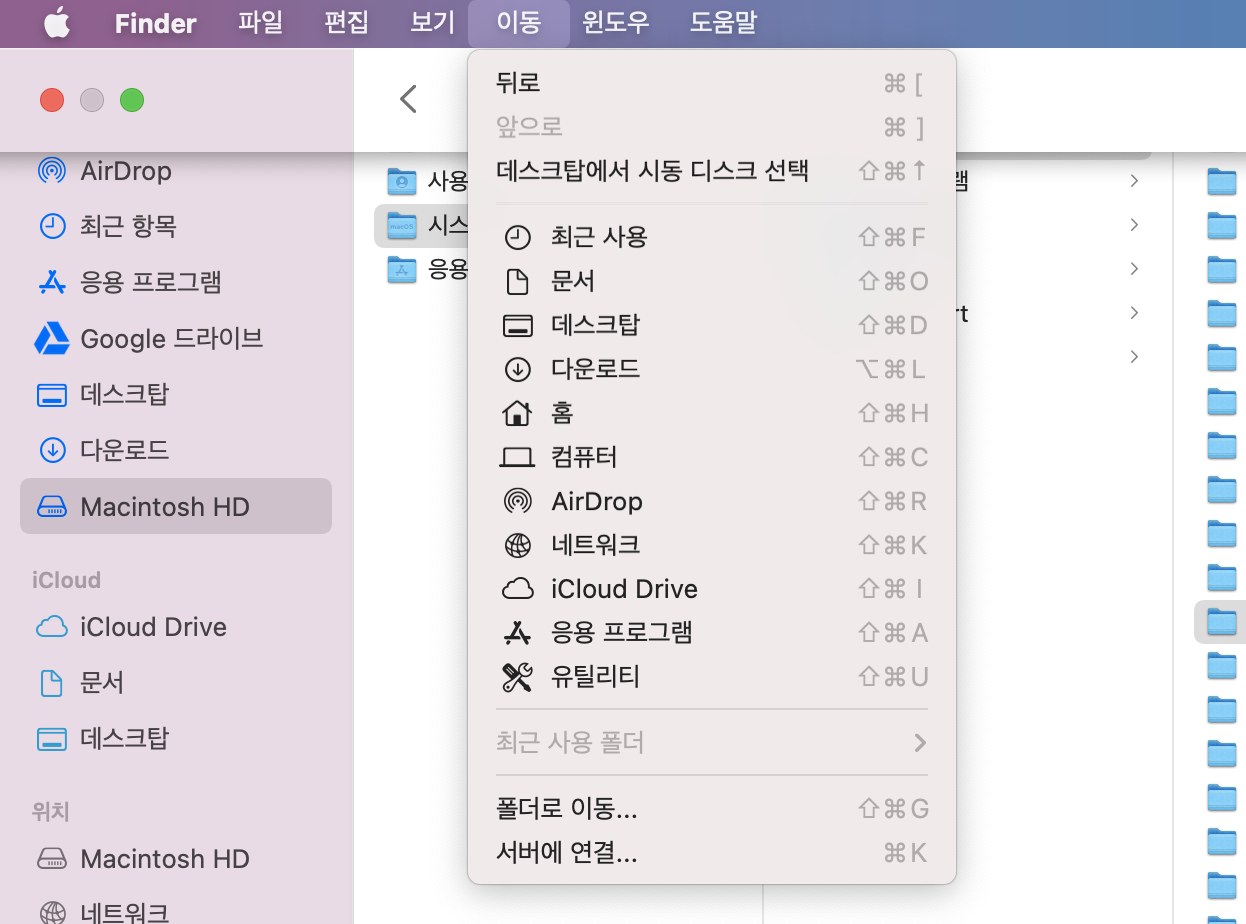1246x924 pixels.
Task: Click the sidebar 다운로드 icon
Action: pyautogui.click(x=52, y=450)
